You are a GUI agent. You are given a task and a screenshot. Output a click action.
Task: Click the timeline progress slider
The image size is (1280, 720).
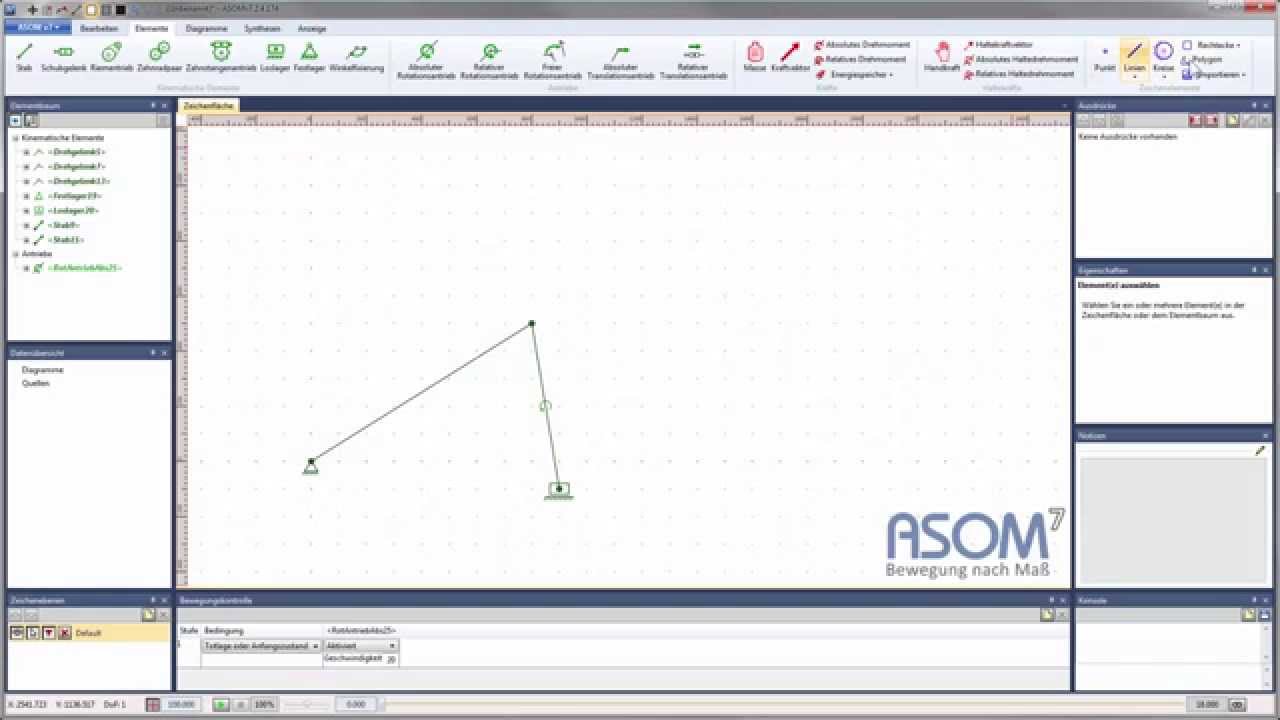[785, 705]
